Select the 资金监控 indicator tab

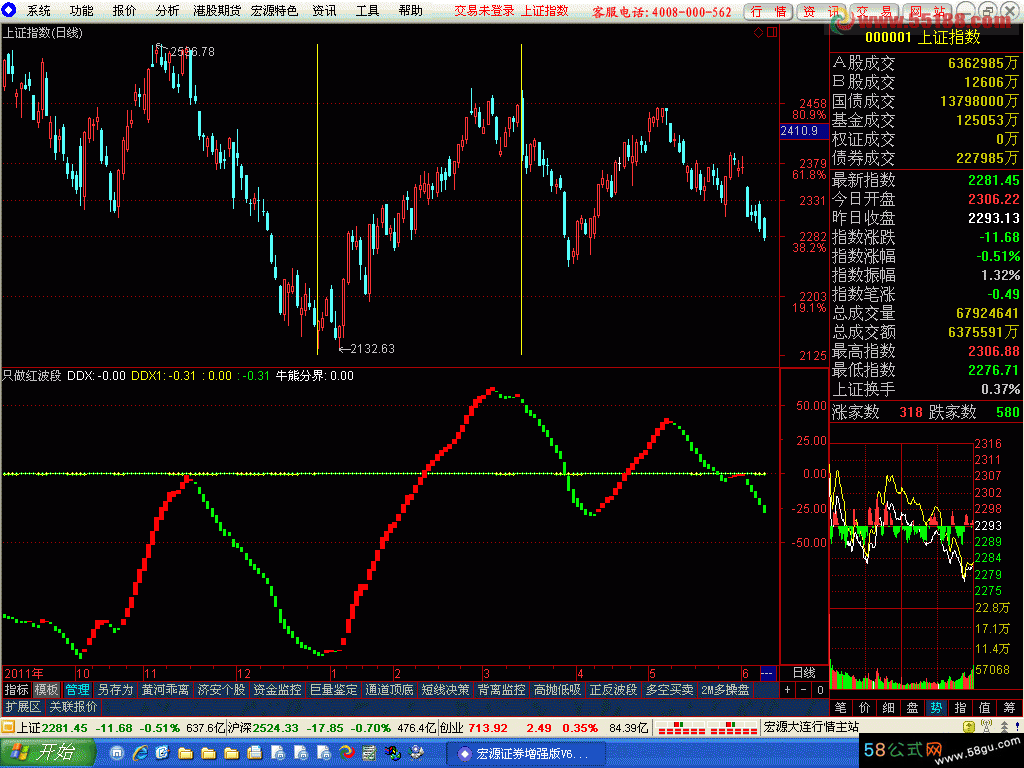tap(277, 690)
